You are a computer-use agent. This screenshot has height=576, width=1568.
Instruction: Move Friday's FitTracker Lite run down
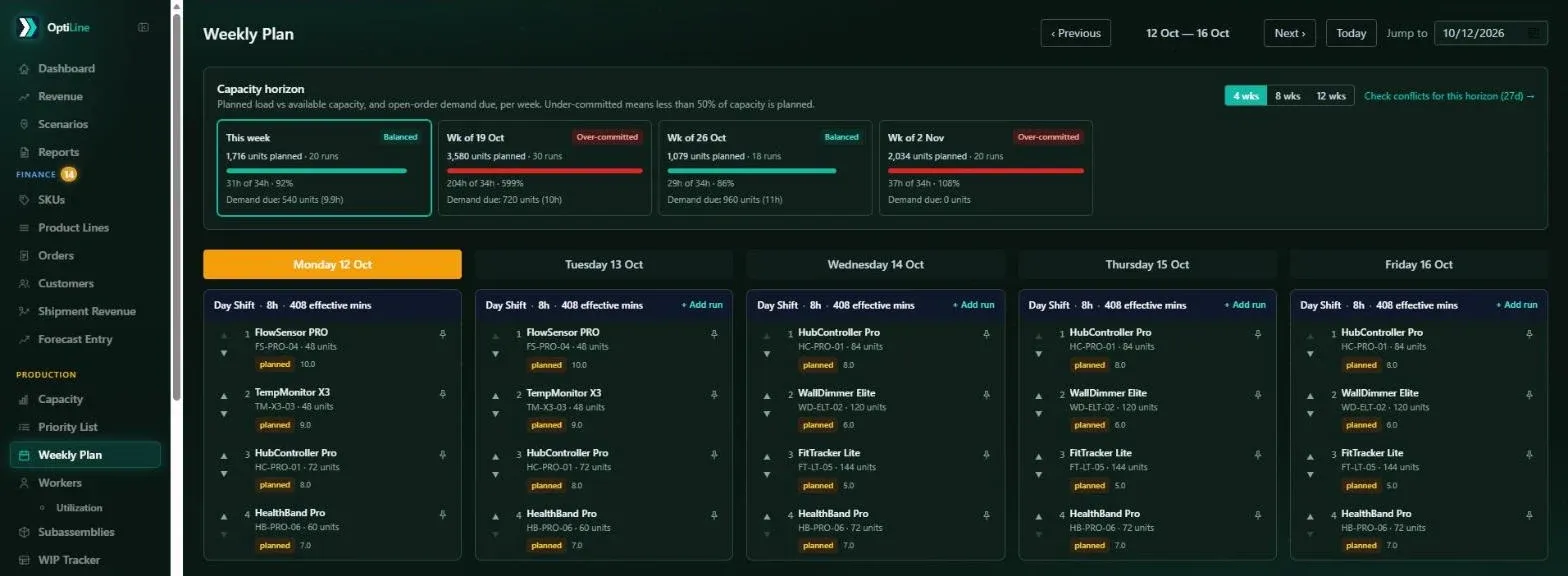click(x=1310, y=473)
